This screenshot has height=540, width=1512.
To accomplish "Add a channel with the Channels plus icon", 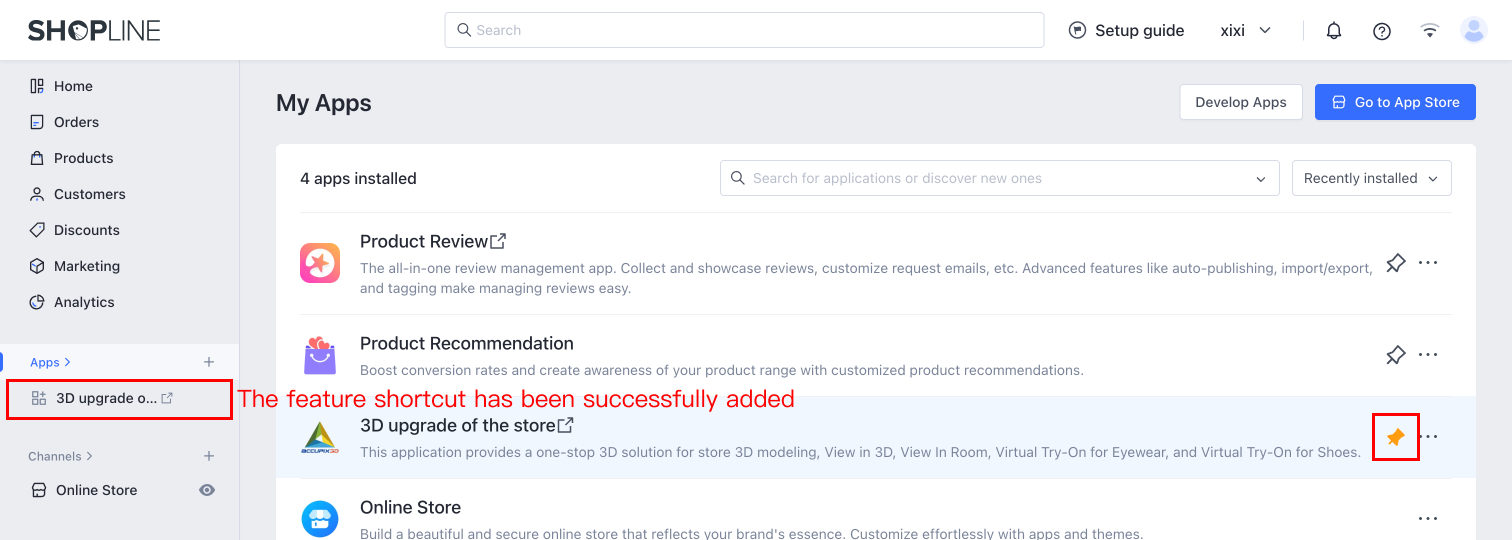I will tap(209, 456).
